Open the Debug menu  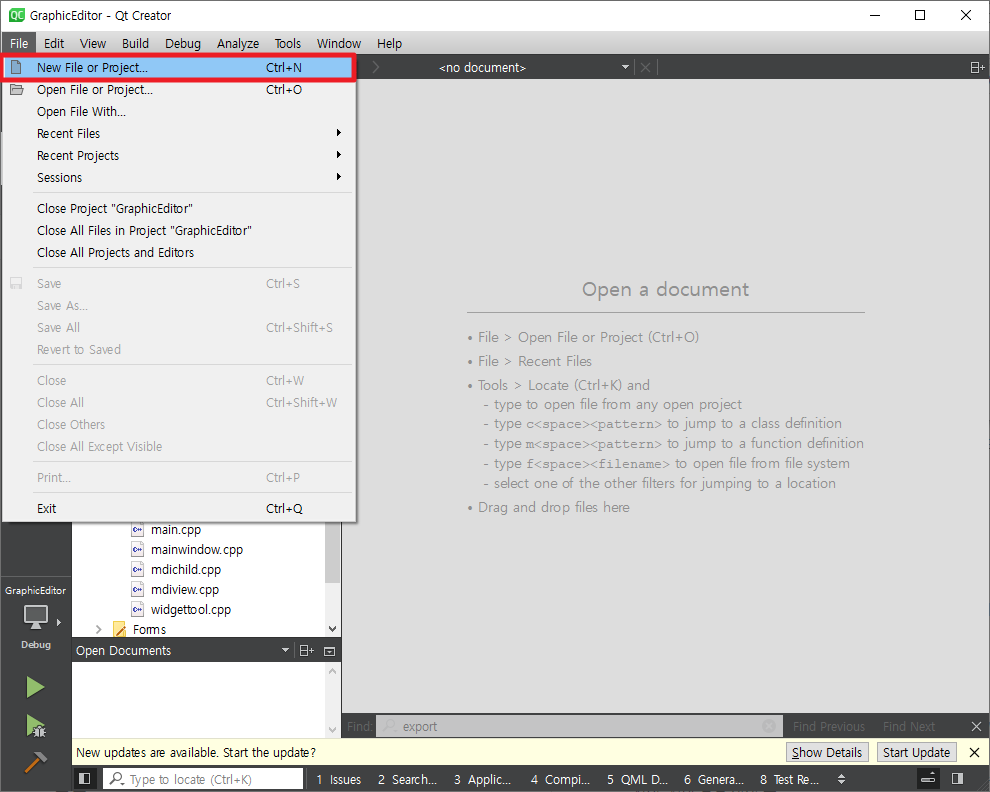point(182,44)
